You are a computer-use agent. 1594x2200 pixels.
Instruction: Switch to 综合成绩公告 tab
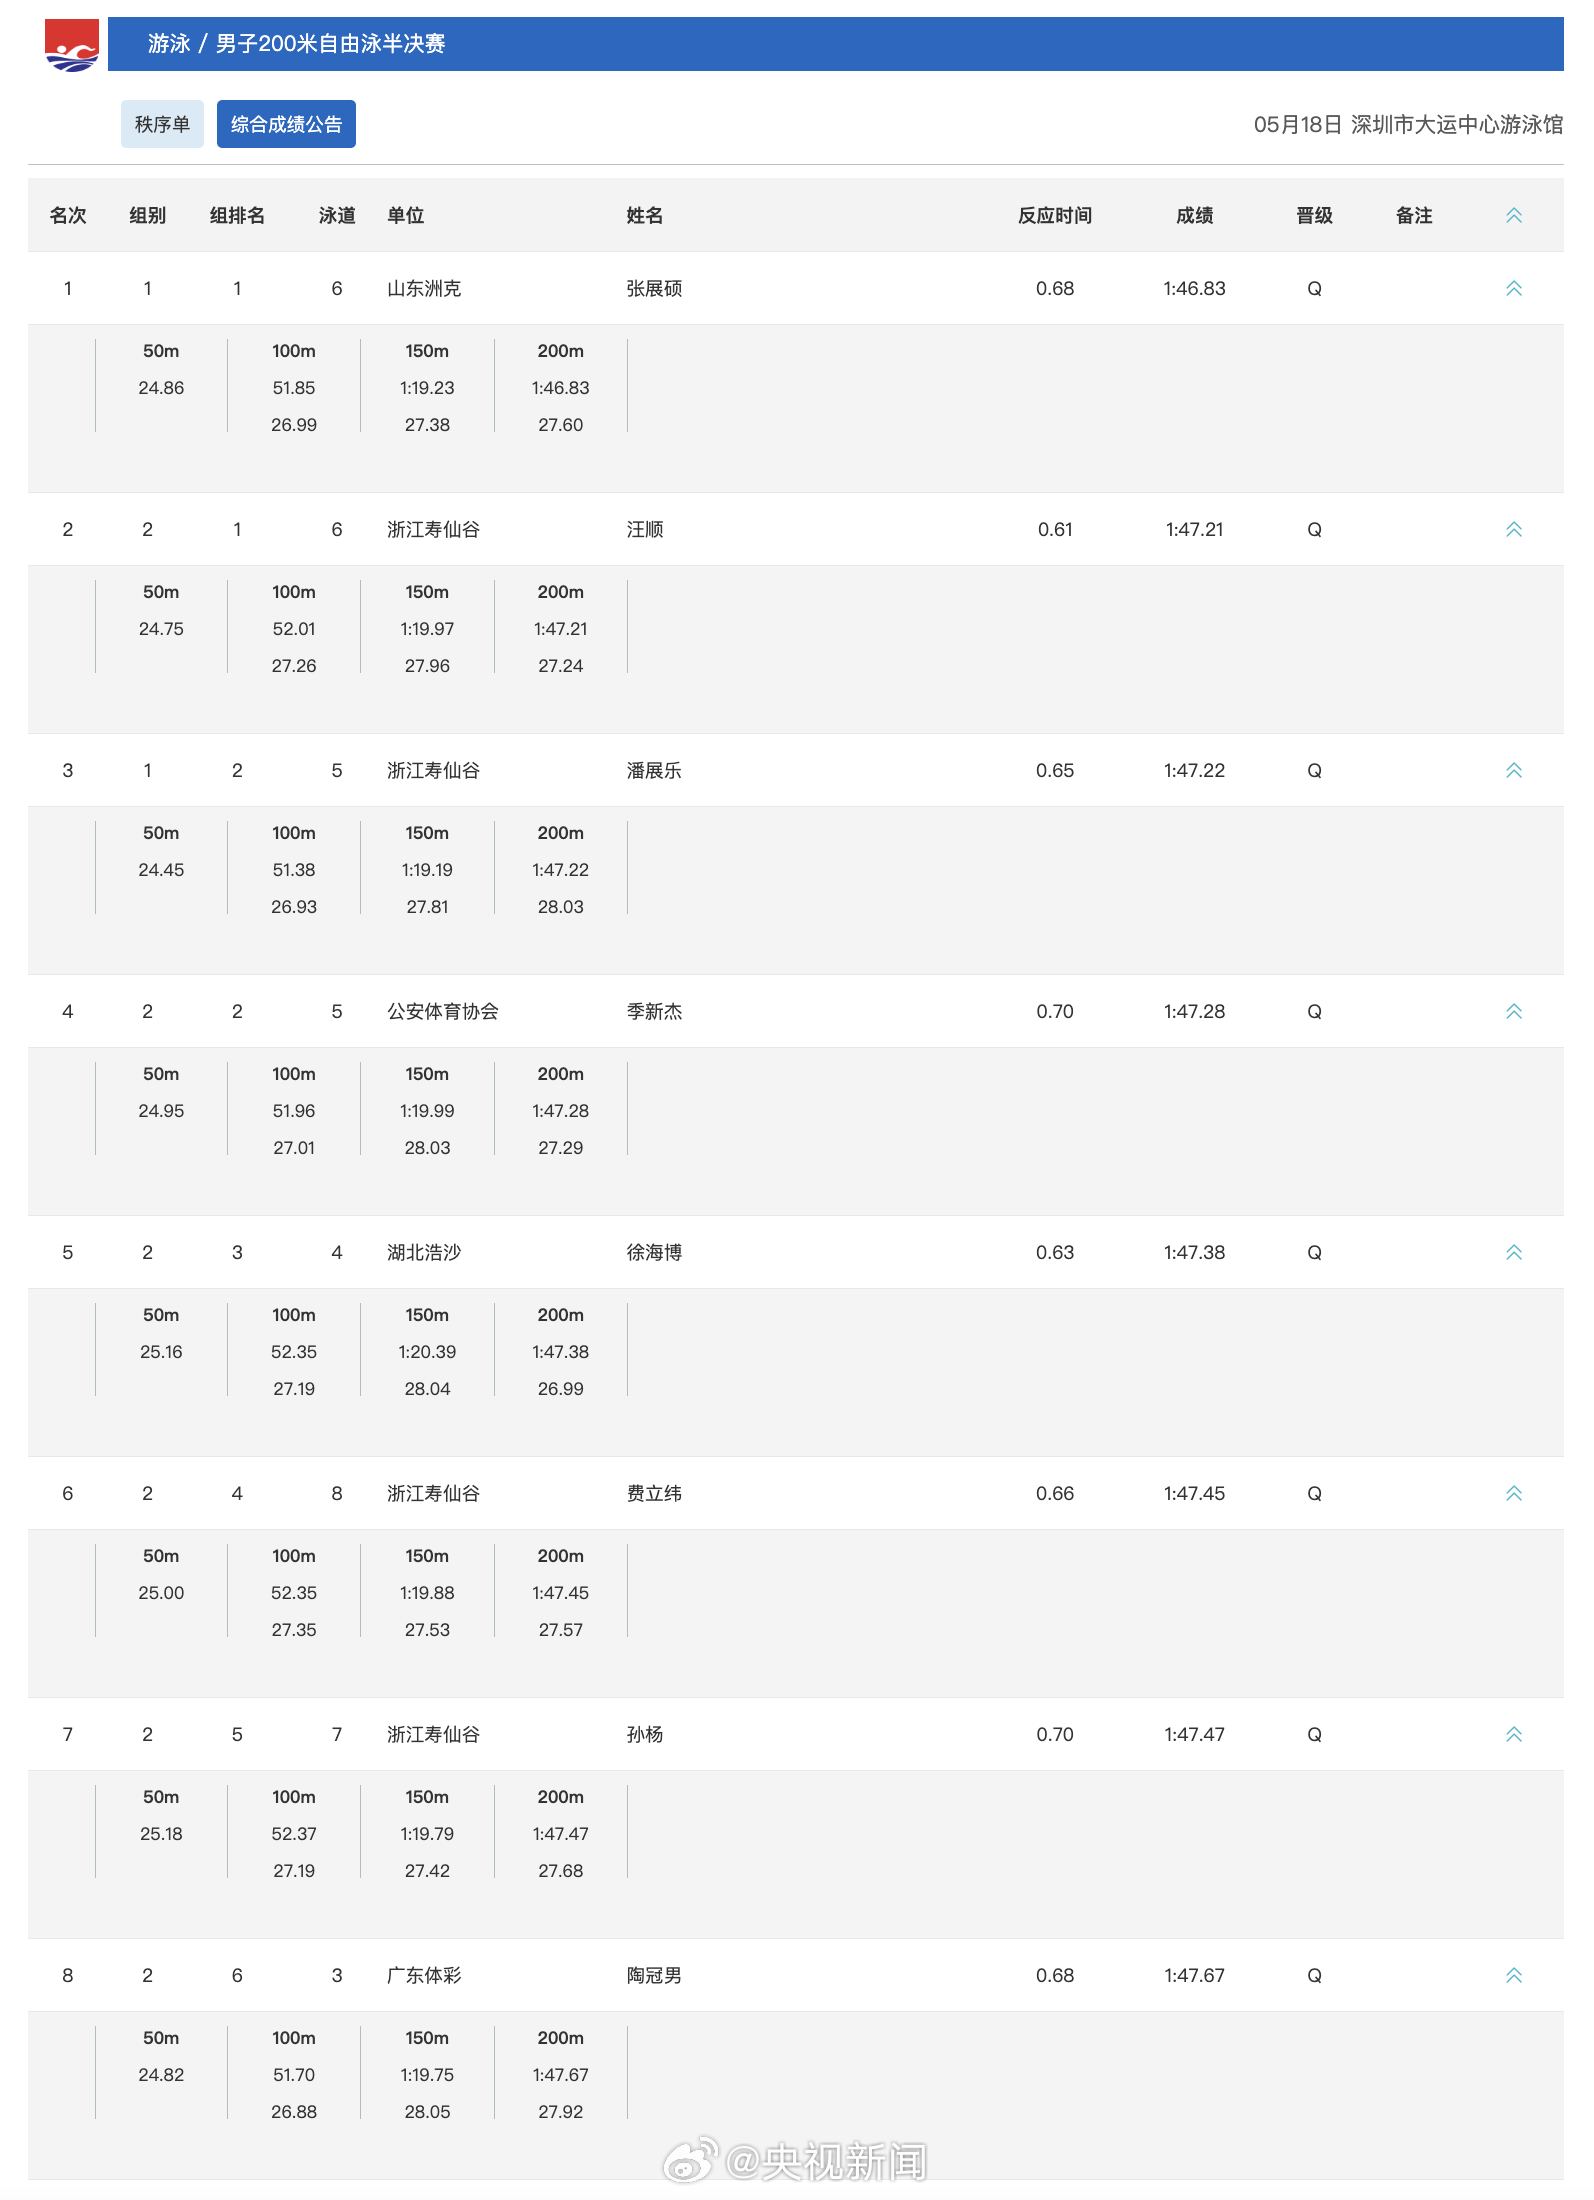(x=286, y=124)
